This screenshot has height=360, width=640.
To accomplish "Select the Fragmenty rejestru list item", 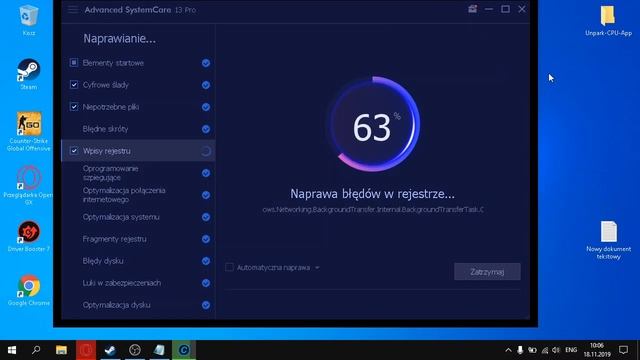I will (x=138, y=239).
